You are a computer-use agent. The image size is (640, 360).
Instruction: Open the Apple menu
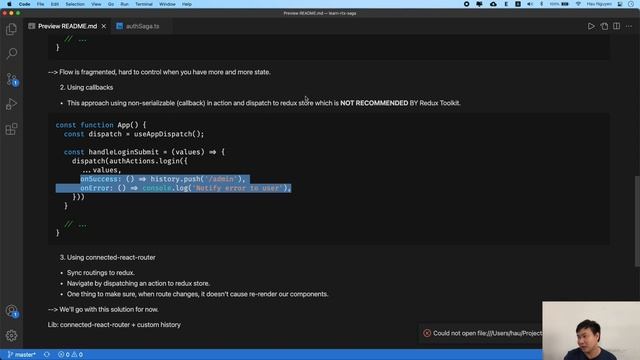coord(9,4)
